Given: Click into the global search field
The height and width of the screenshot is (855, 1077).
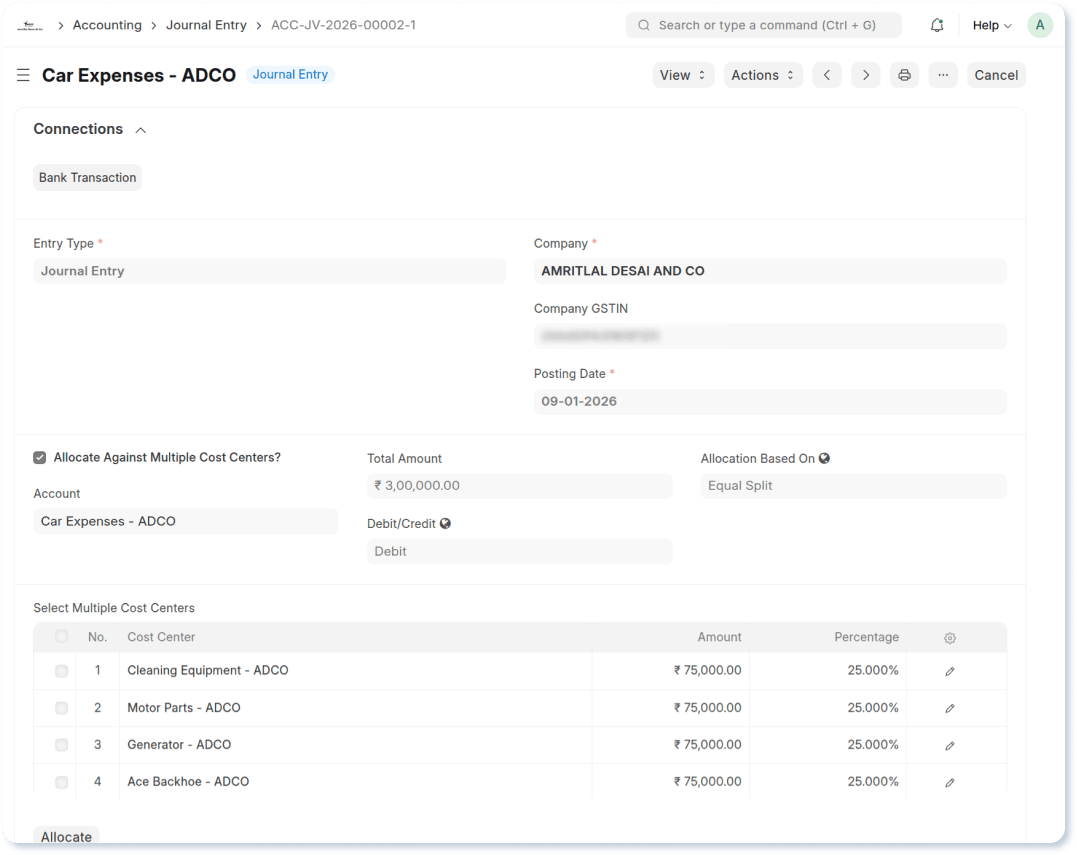Looking at the screenshot, I should [x=763, y=24].
